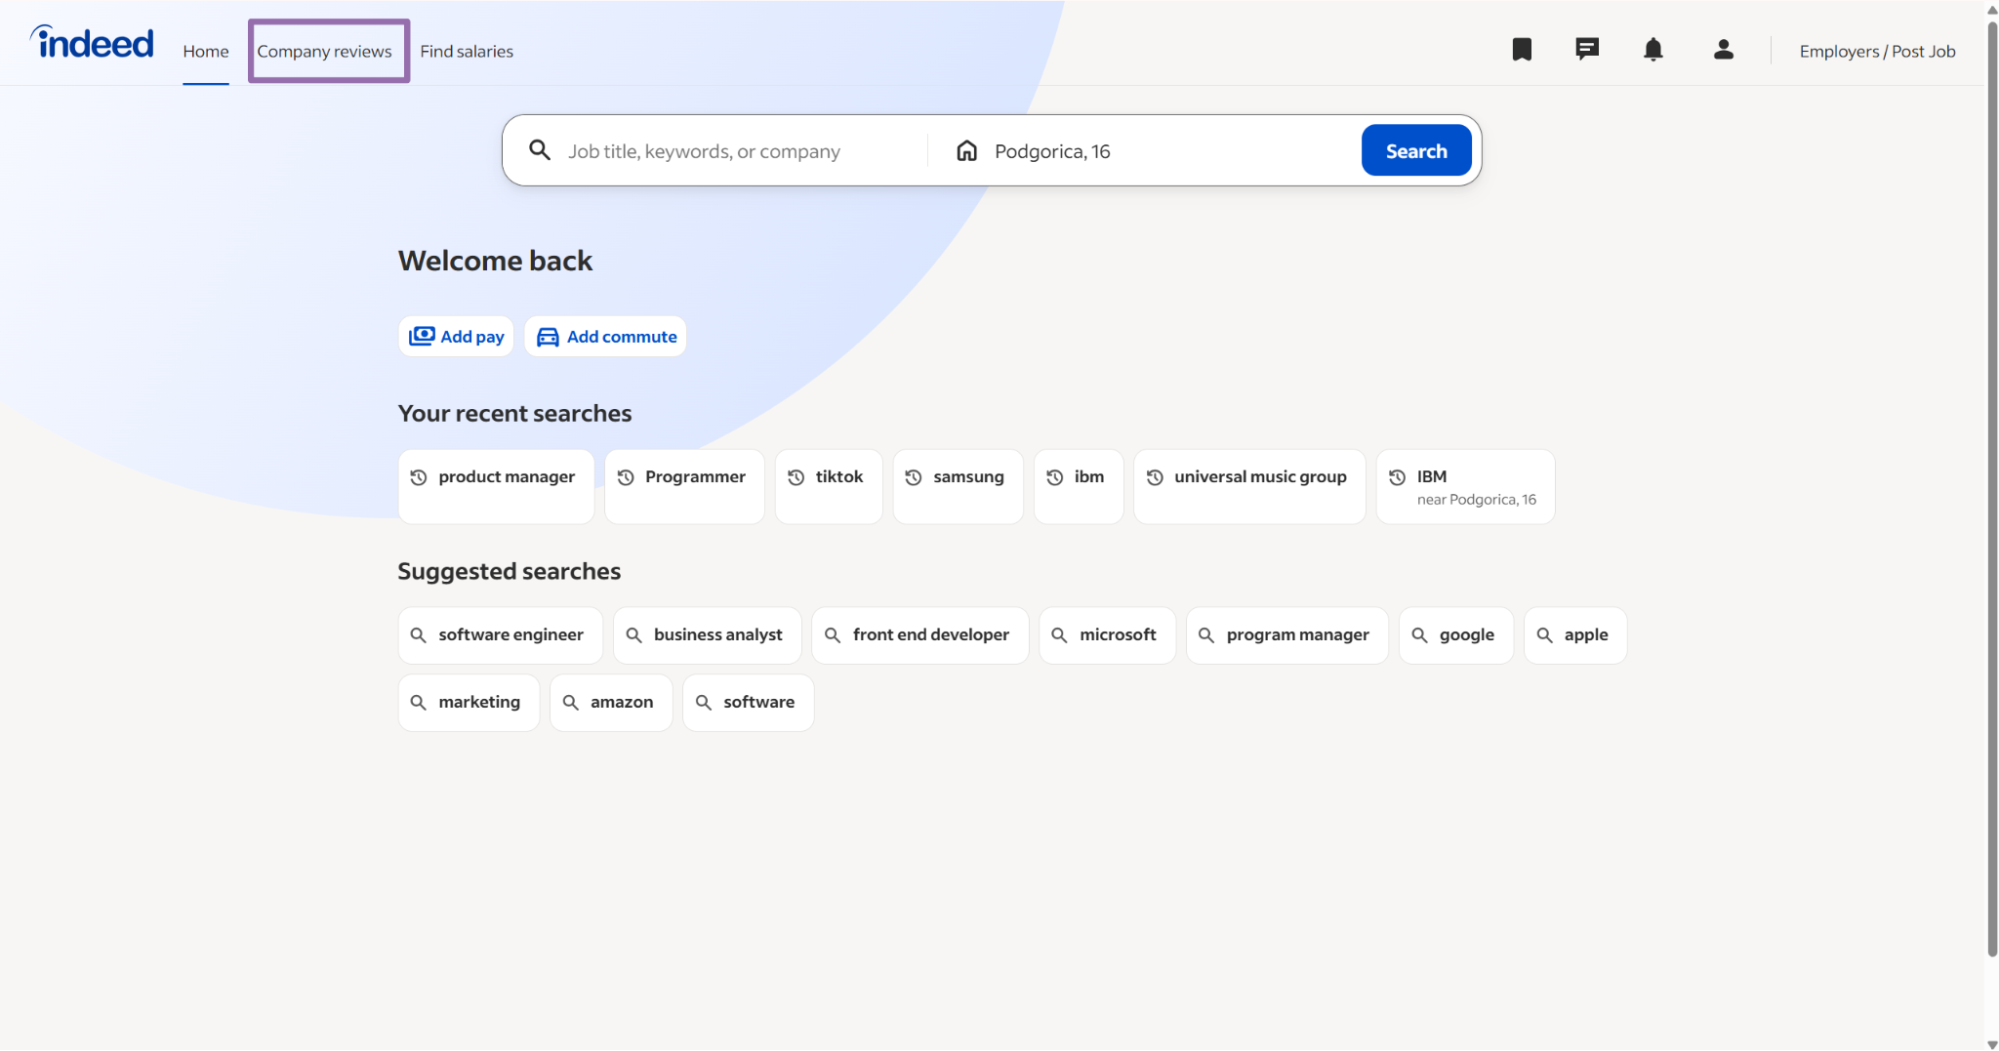The width and height of the screenshot is (1999, 1051).
Task: Rerun recent search universal music group
Action: [x=1249, y=486]
